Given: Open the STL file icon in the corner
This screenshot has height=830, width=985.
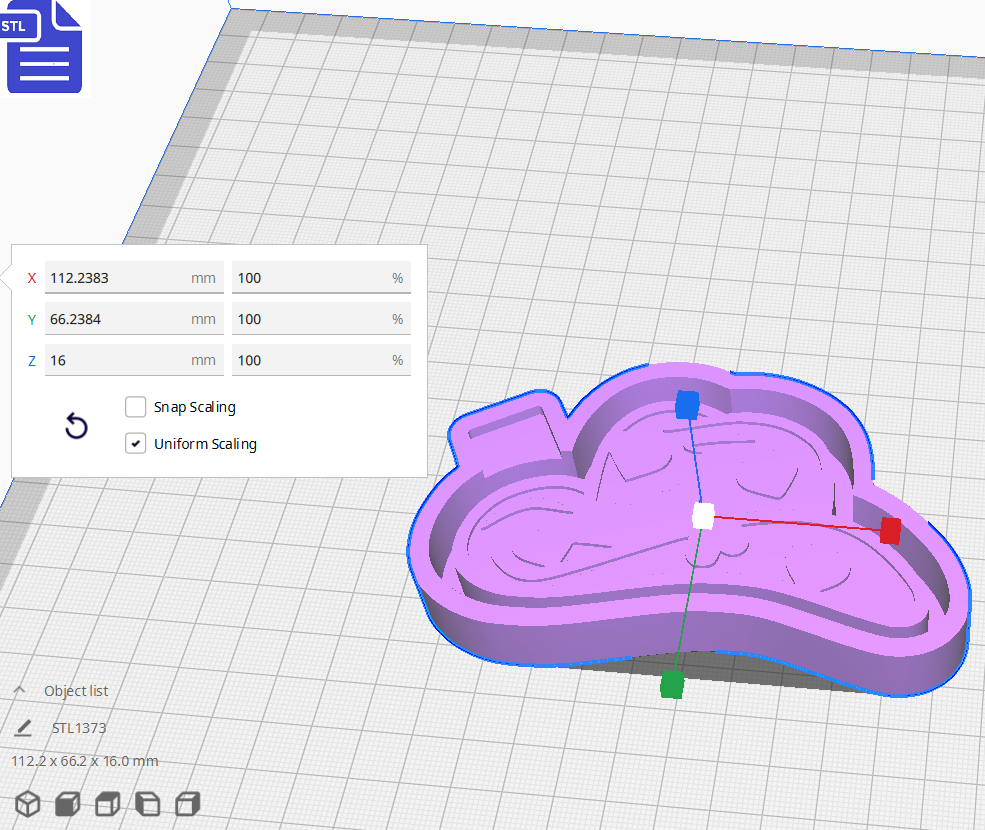Looking at the screenshot, I should pyautogui.click(x=44, y=47).
